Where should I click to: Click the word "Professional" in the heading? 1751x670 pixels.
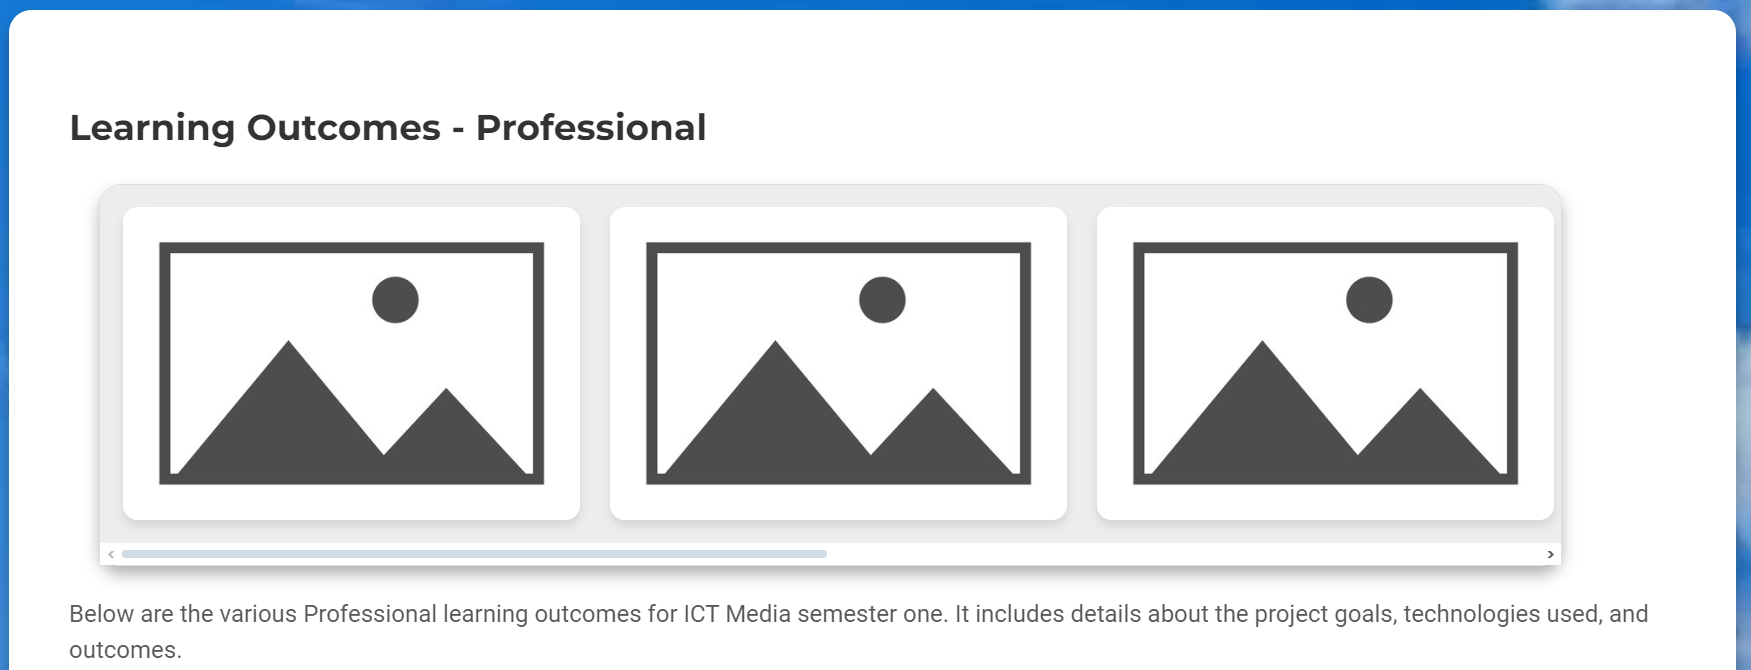pos(591,128)
